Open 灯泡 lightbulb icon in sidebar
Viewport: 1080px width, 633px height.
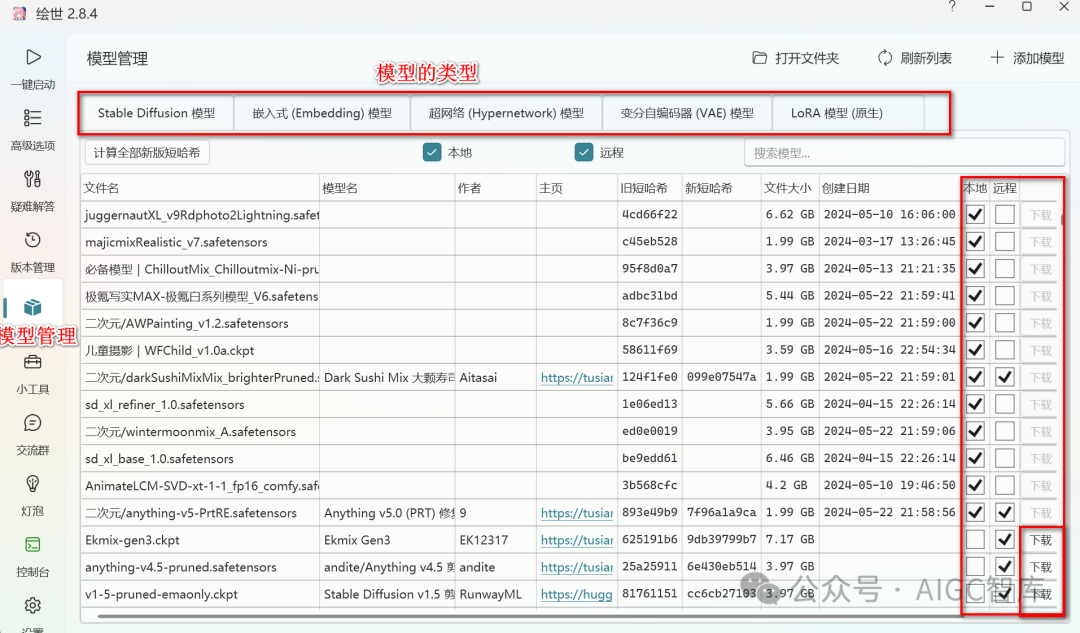coord(32,484)
